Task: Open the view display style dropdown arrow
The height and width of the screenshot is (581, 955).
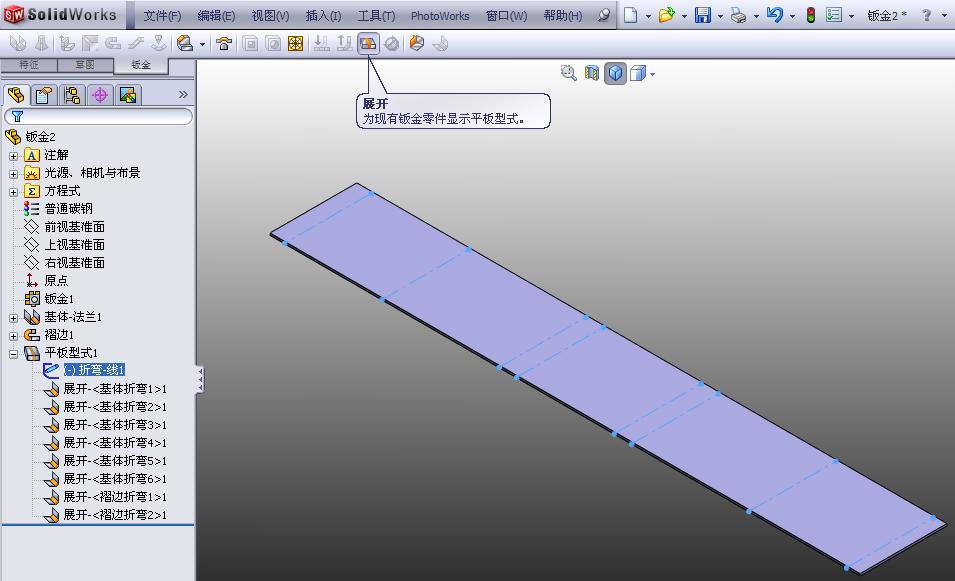Action: point(652,74)
